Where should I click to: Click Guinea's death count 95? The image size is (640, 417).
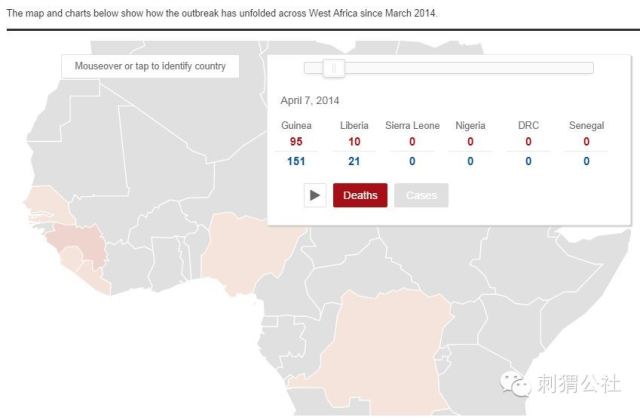click(x=296, y=142)
